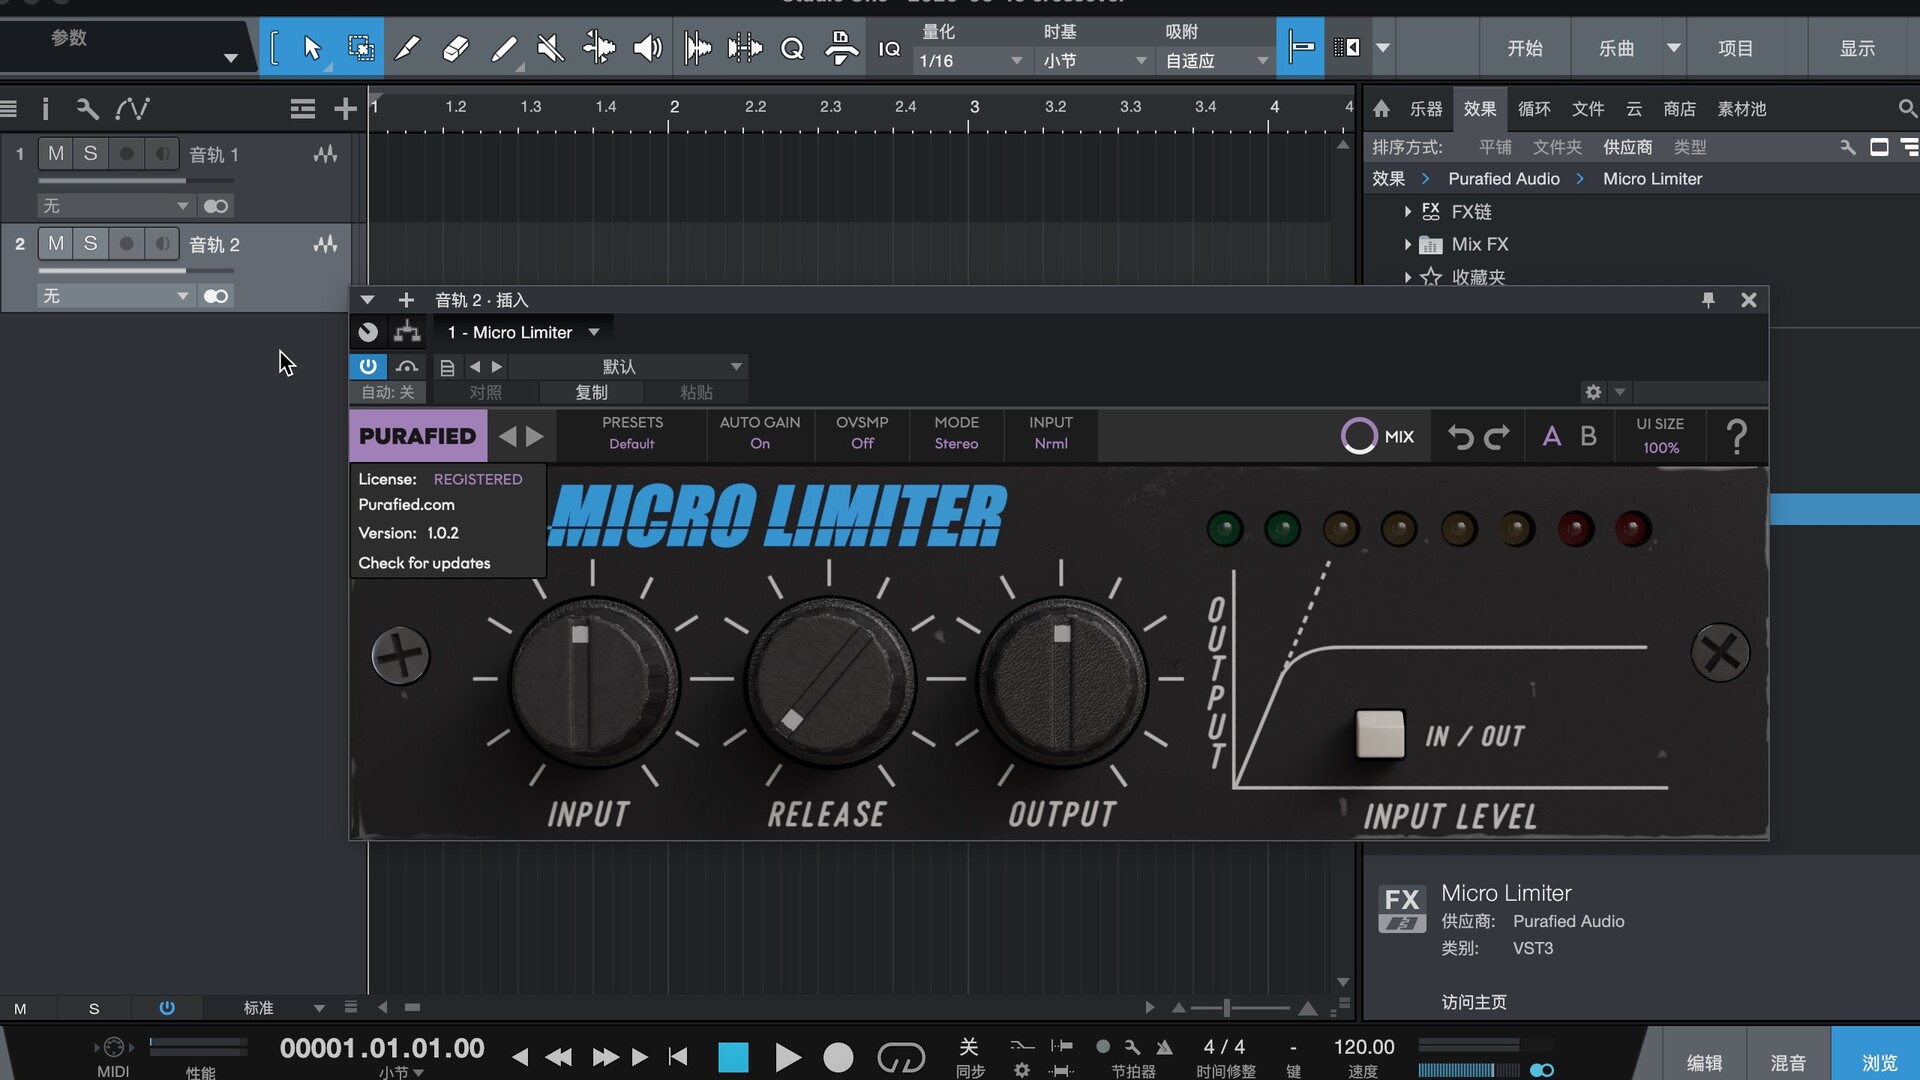Viewport: 1920px width, 1080px height.
Task: Click the Micro Limiter redo arrow
Action: 1497,437
